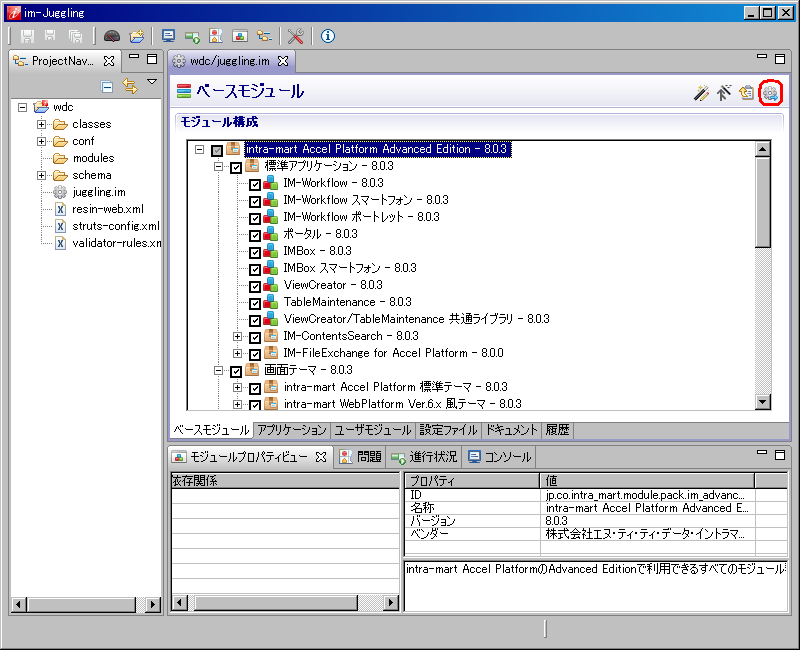Click the link with editor arrows icon
Viewport: 800px width, 650px height.
[130, 86]
